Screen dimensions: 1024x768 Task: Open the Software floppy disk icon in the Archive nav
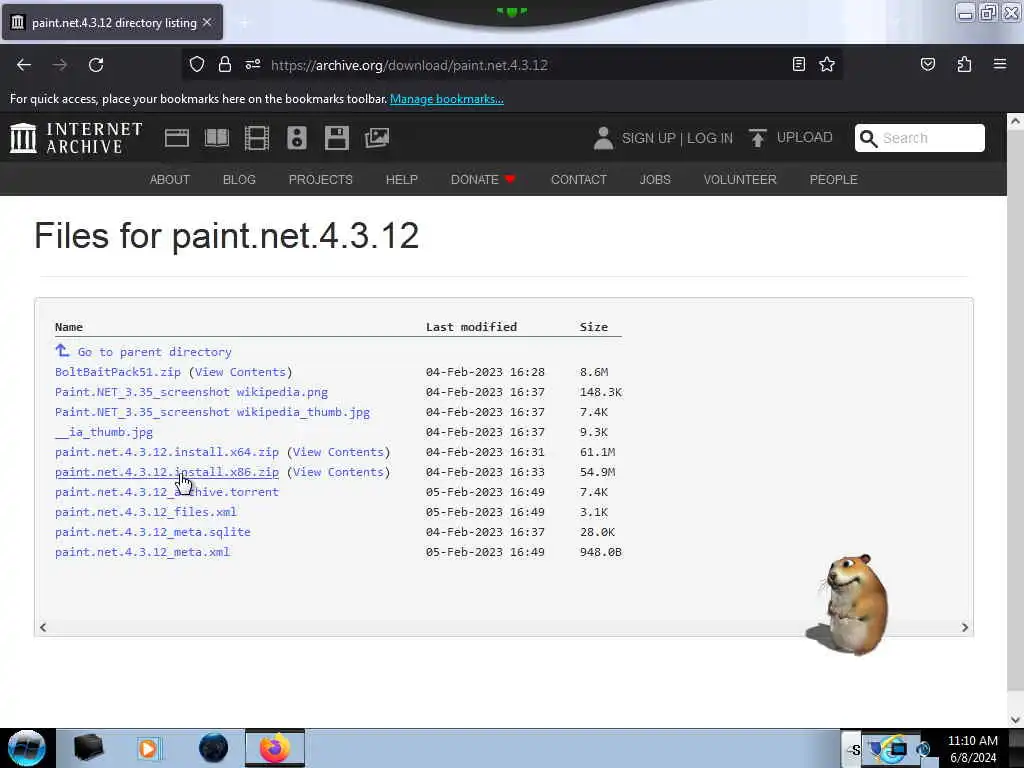[x=336, y=138]
